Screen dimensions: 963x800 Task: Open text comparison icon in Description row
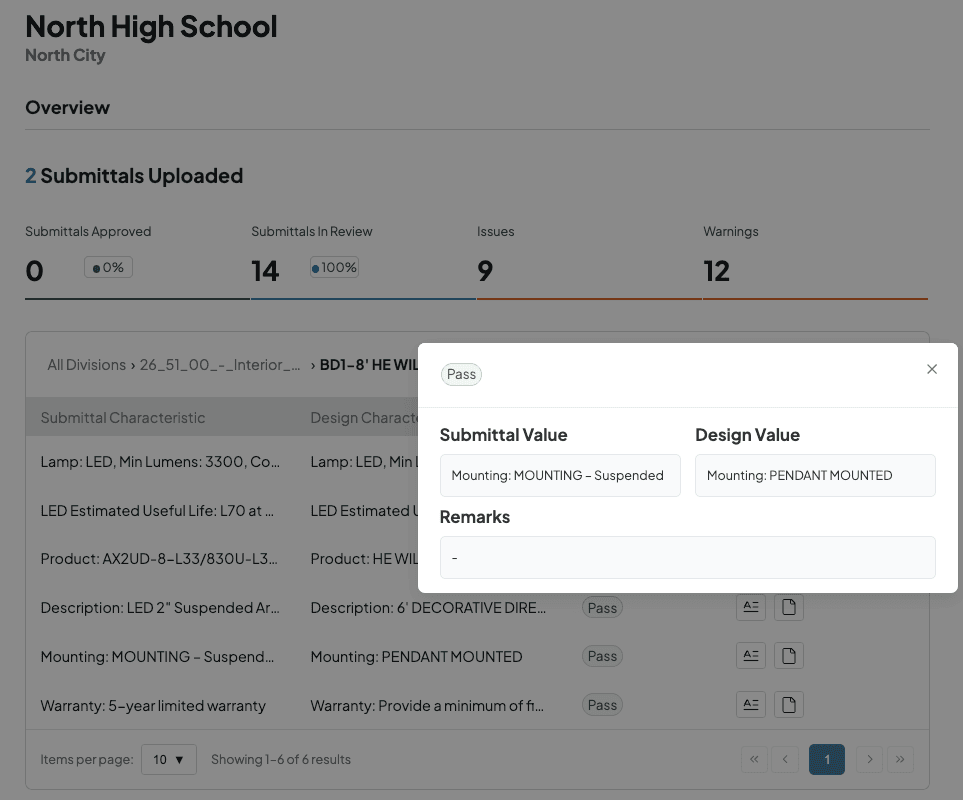click(751, 607)
